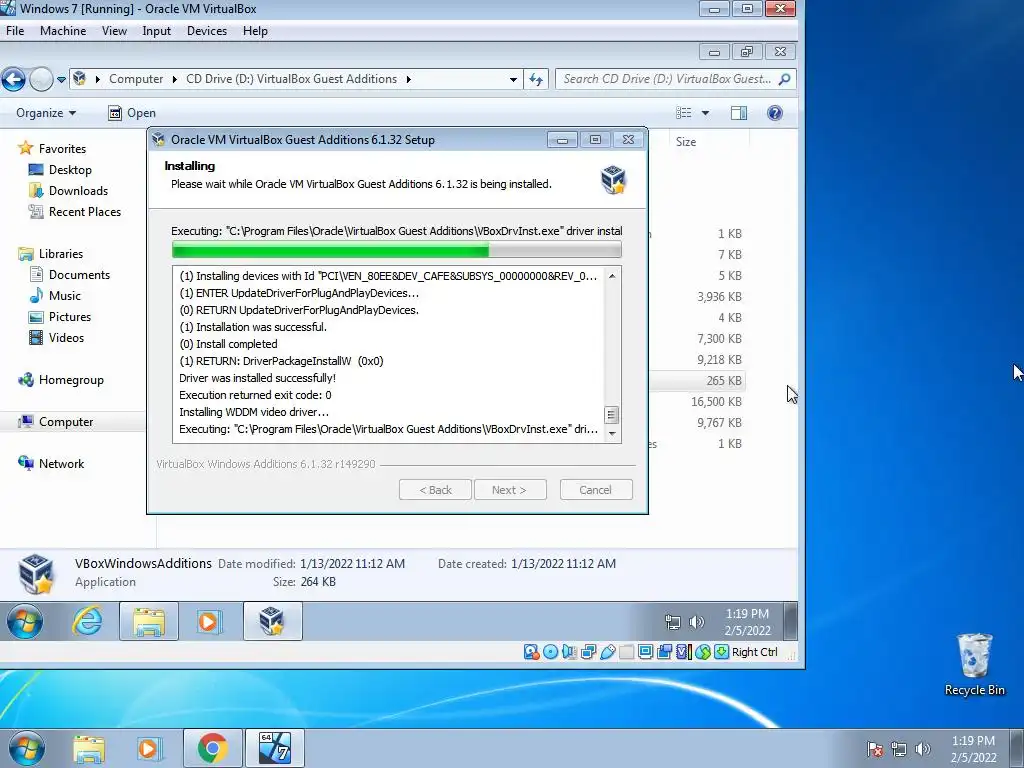Click the Explorer search box
Image resolution: width=1024 pixels, height=768 pixels.
click(x=675, y=79)
